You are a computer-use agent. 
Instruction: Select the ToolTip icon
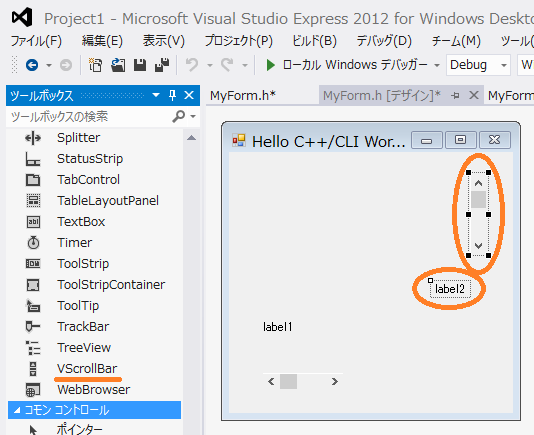point(33,306)
